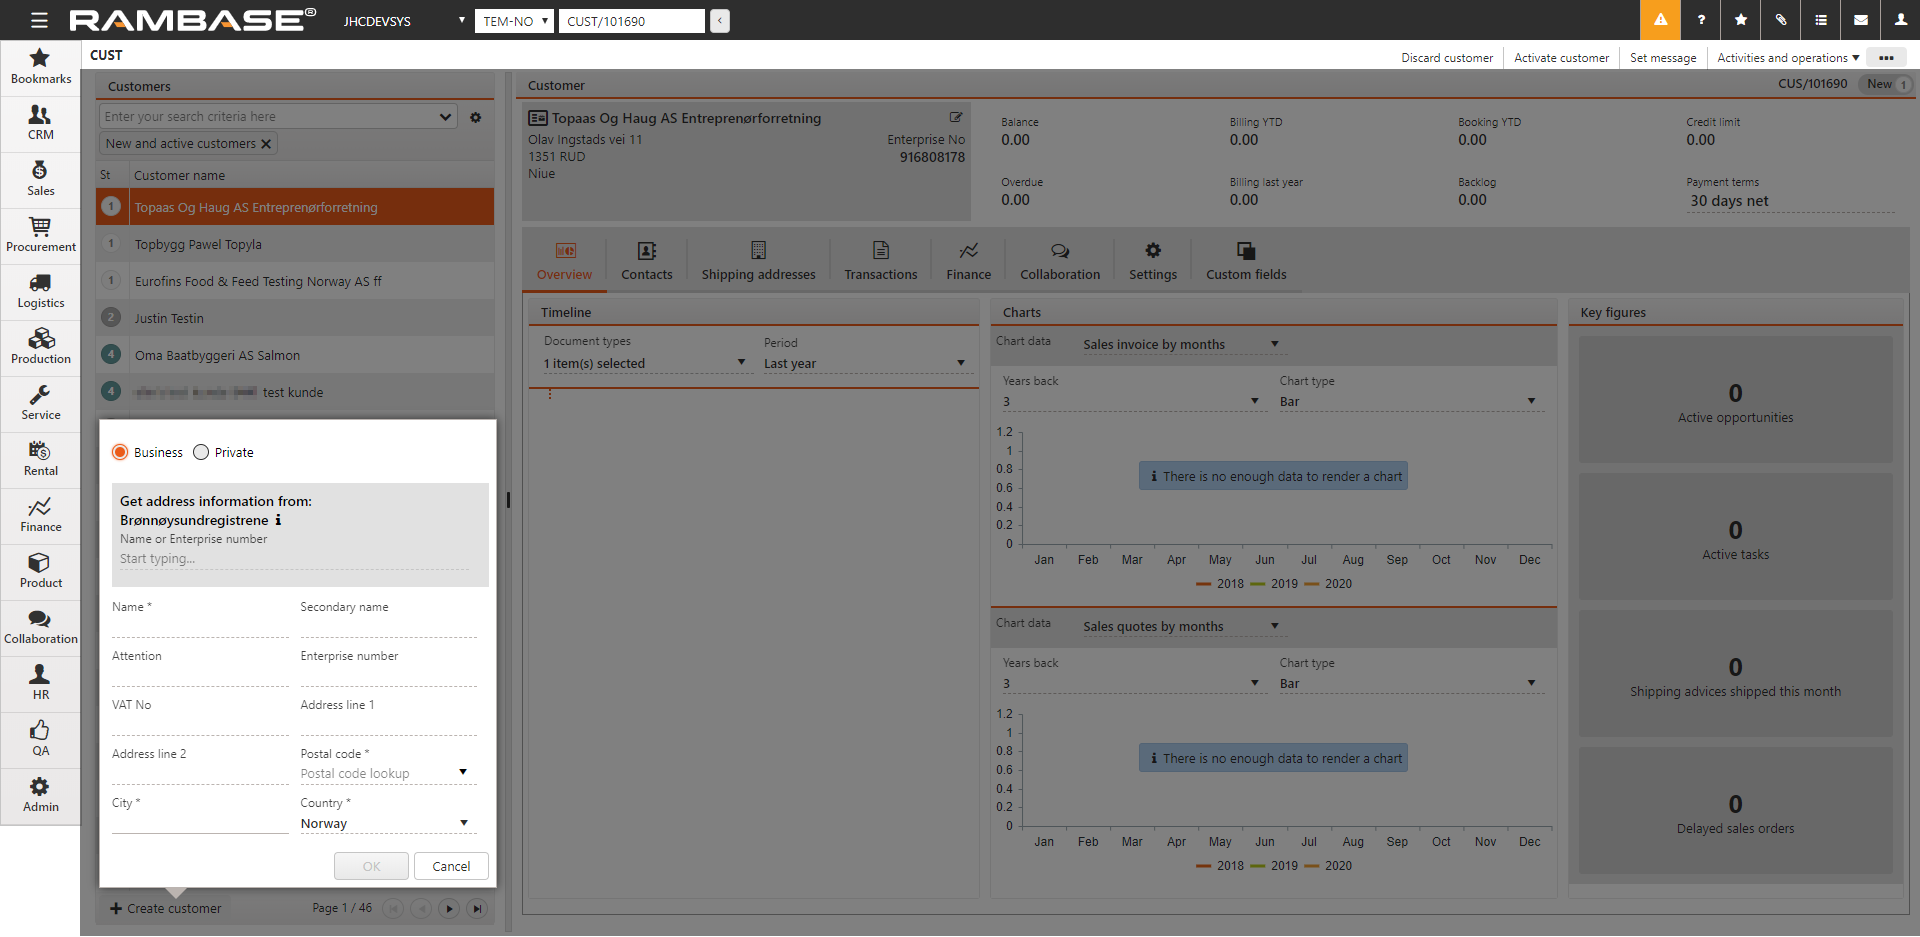Switch to the Transactions tab
The width and height of the screenshot is (1920, 937).
click(880, 261)
